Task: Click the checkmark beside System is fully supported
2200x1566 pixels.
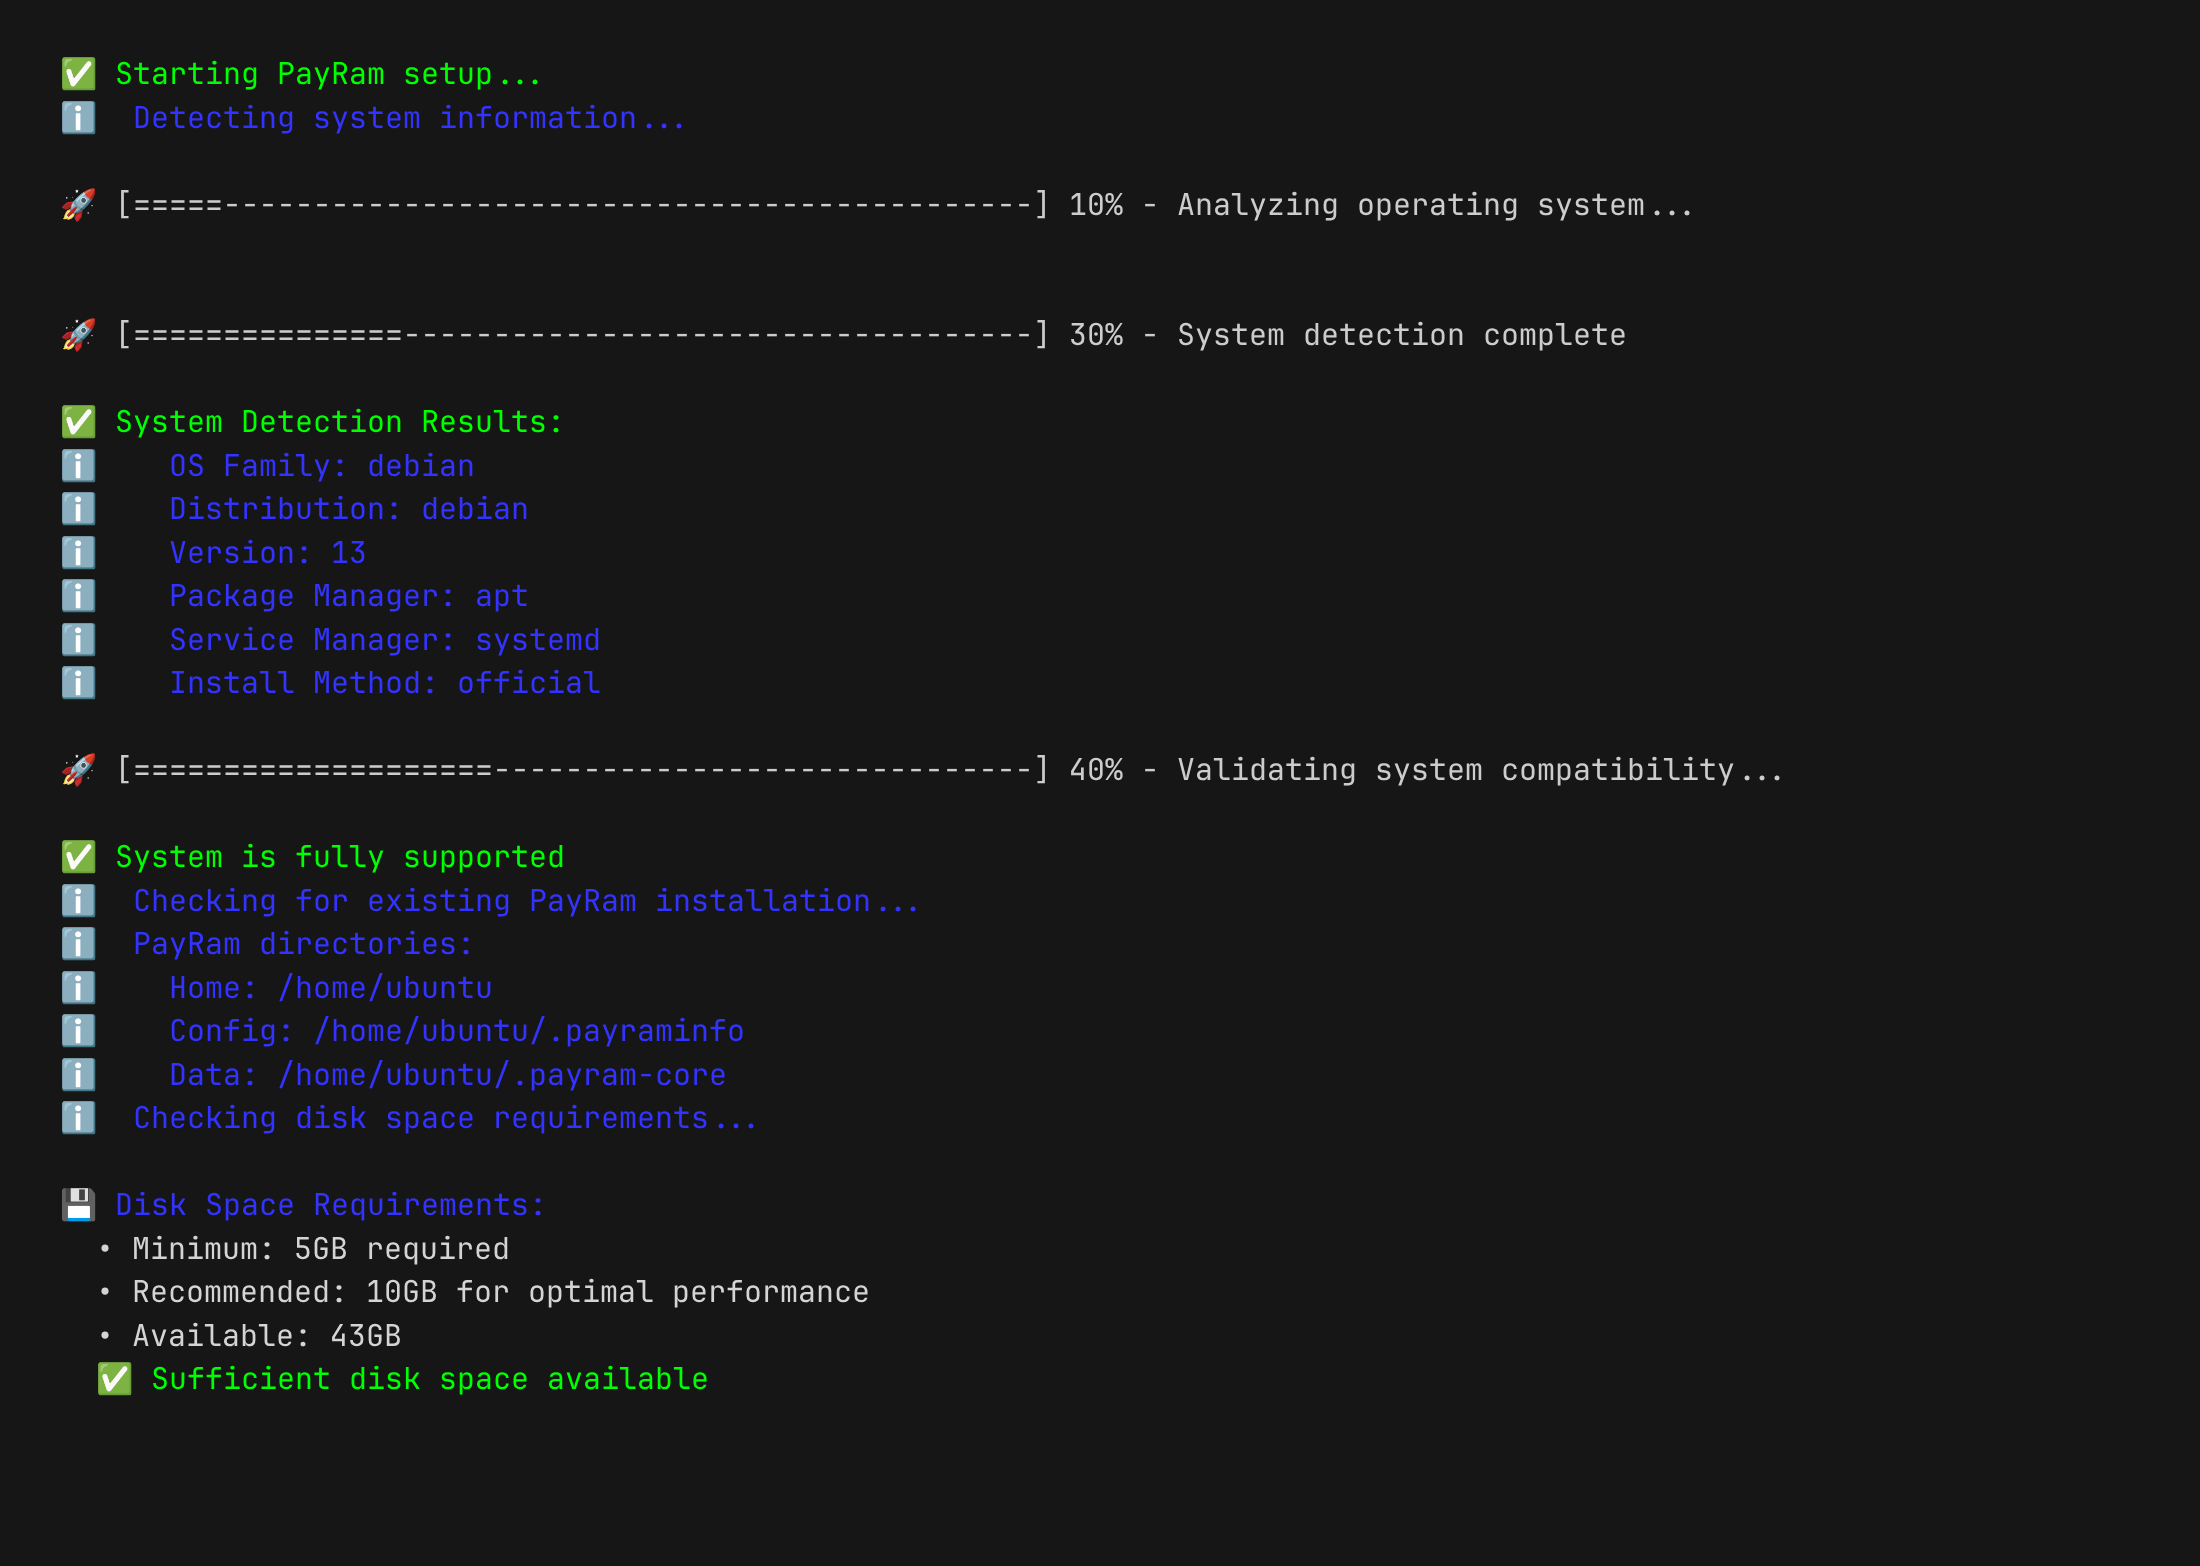Action: pyautogui.click(x=79, y=857)
